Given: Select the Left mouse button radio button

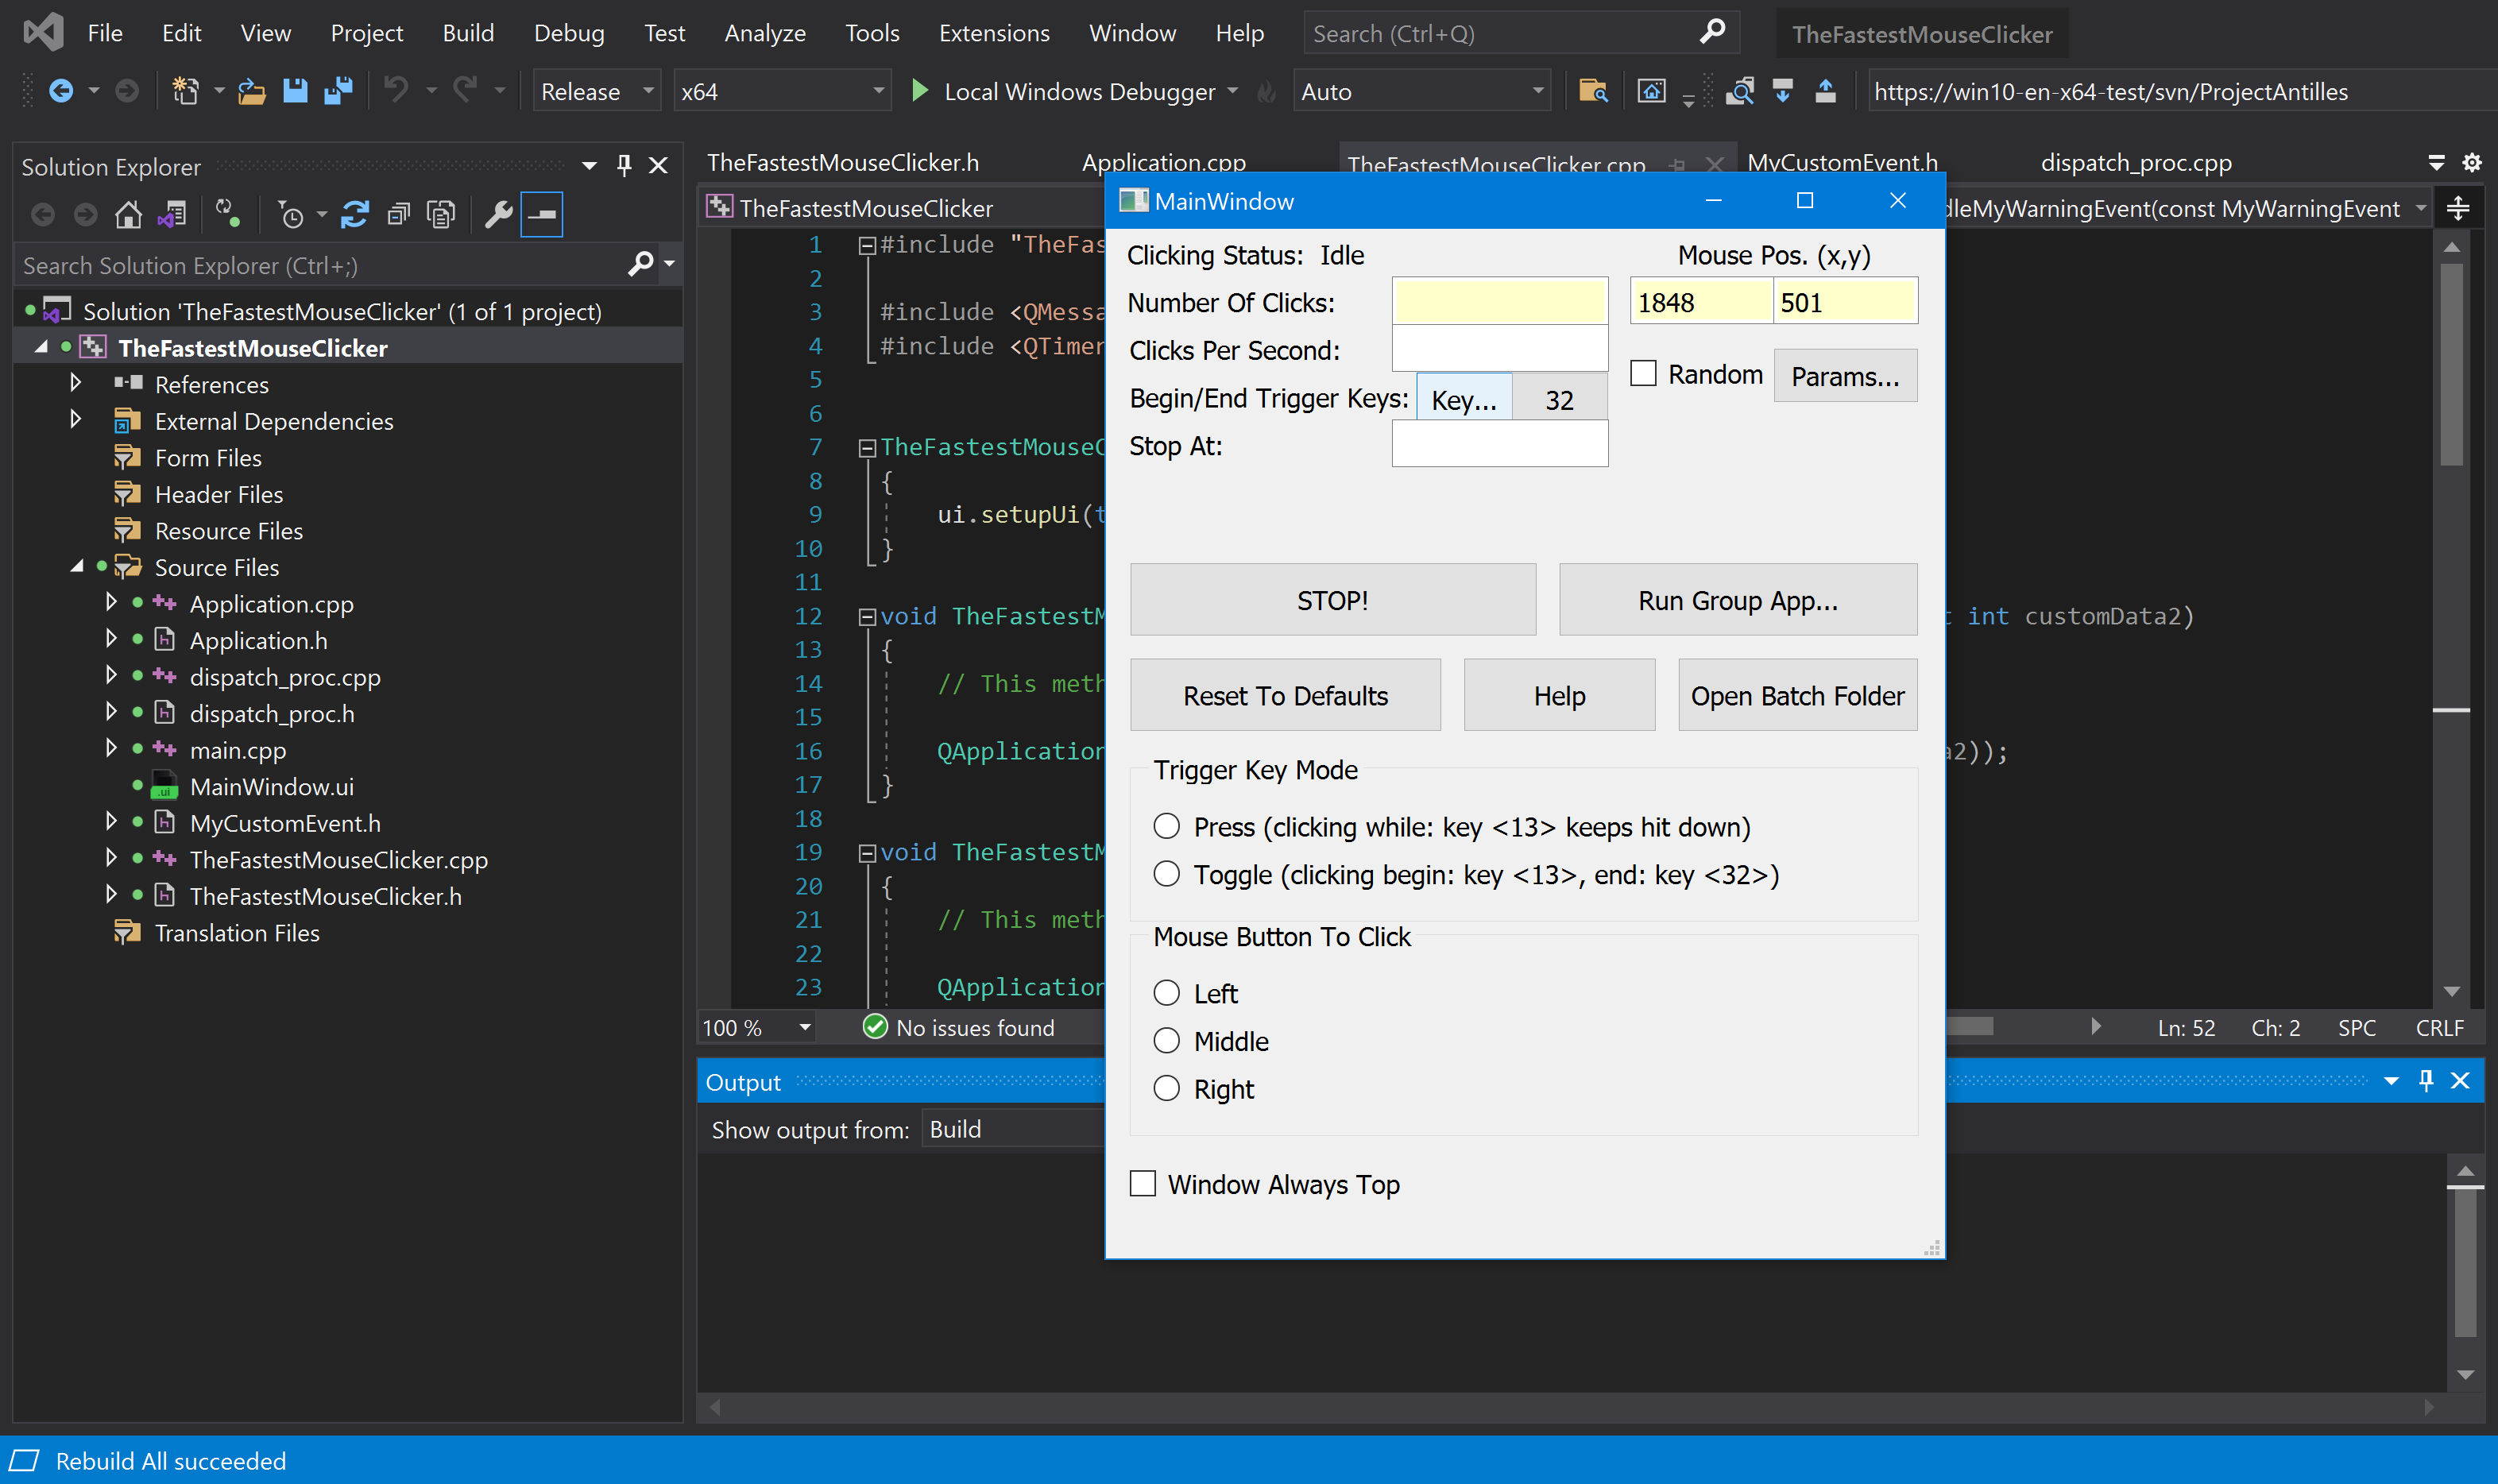Looking at the screenshot, I should coord(1166,993).
